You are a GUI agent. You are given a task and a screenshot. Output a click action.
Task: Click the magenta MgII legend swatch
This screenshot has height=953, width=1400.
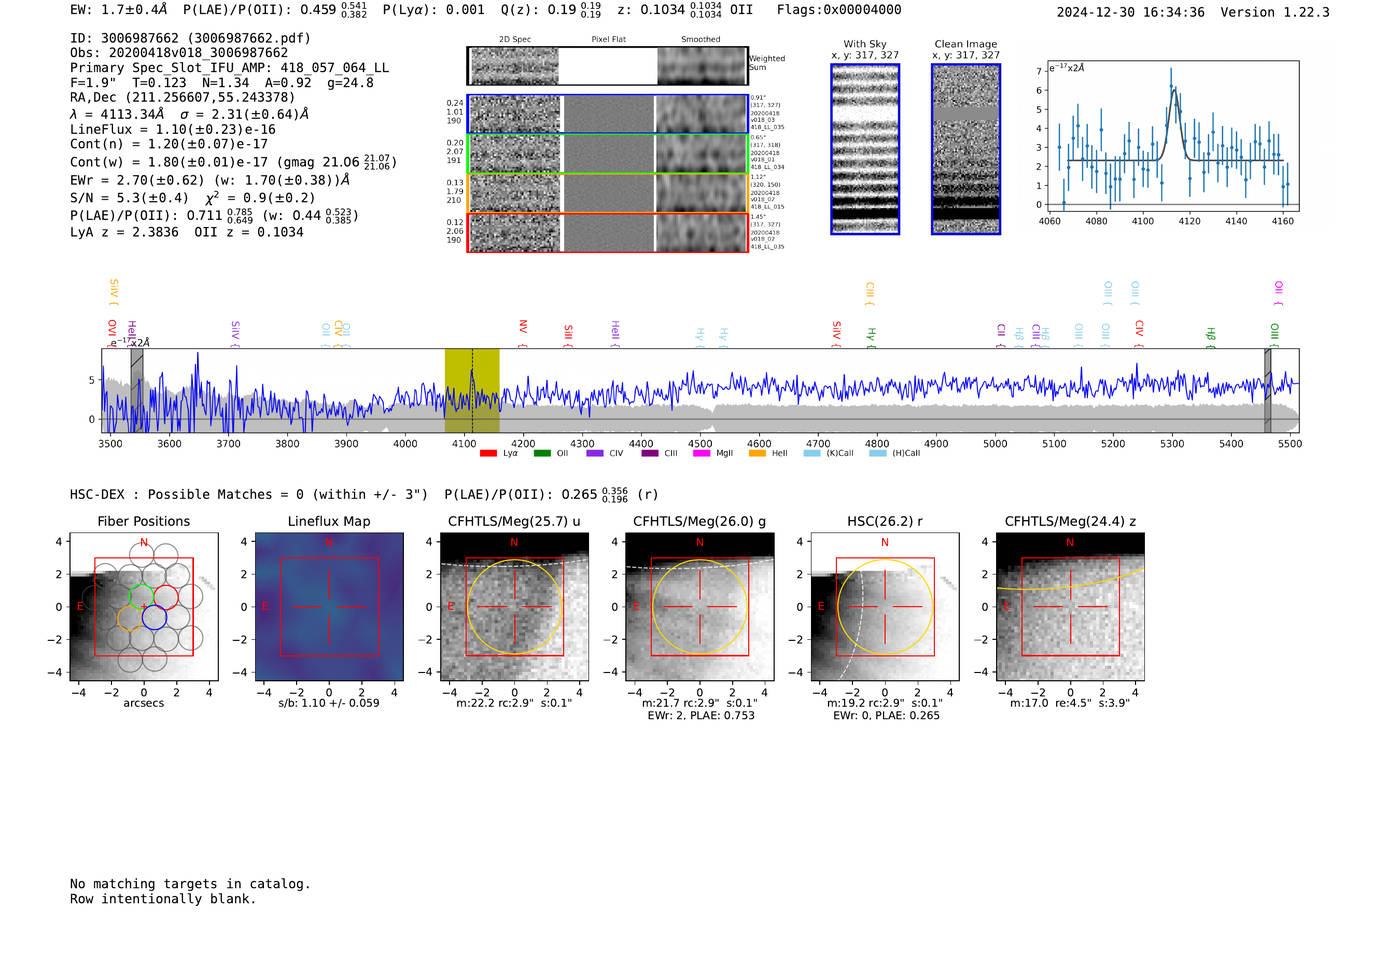pyautogui.click(x=701, y=454)
